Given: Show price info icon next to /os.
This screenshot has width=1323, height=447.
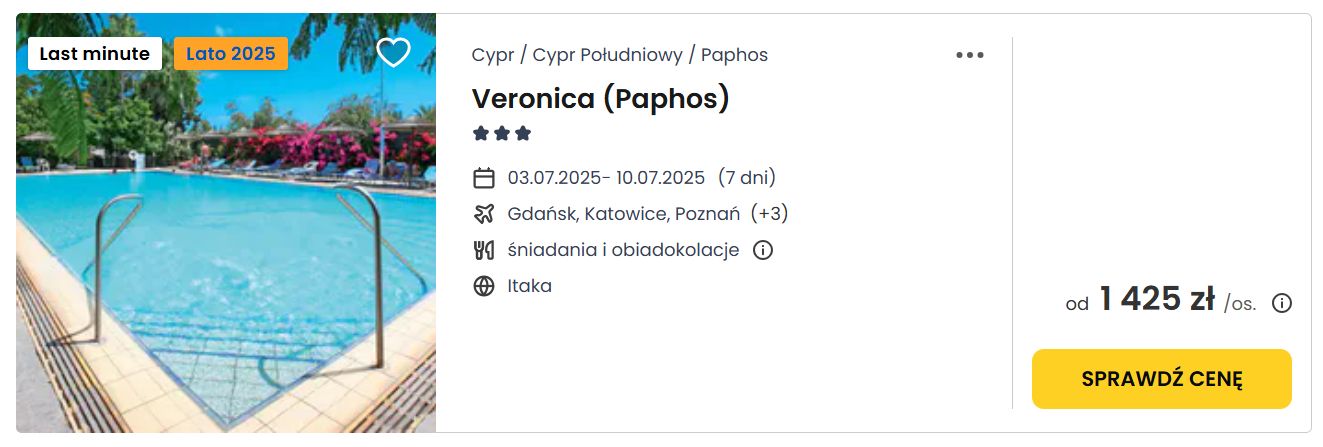Looking at the screenshot, I should point(1281,303).
